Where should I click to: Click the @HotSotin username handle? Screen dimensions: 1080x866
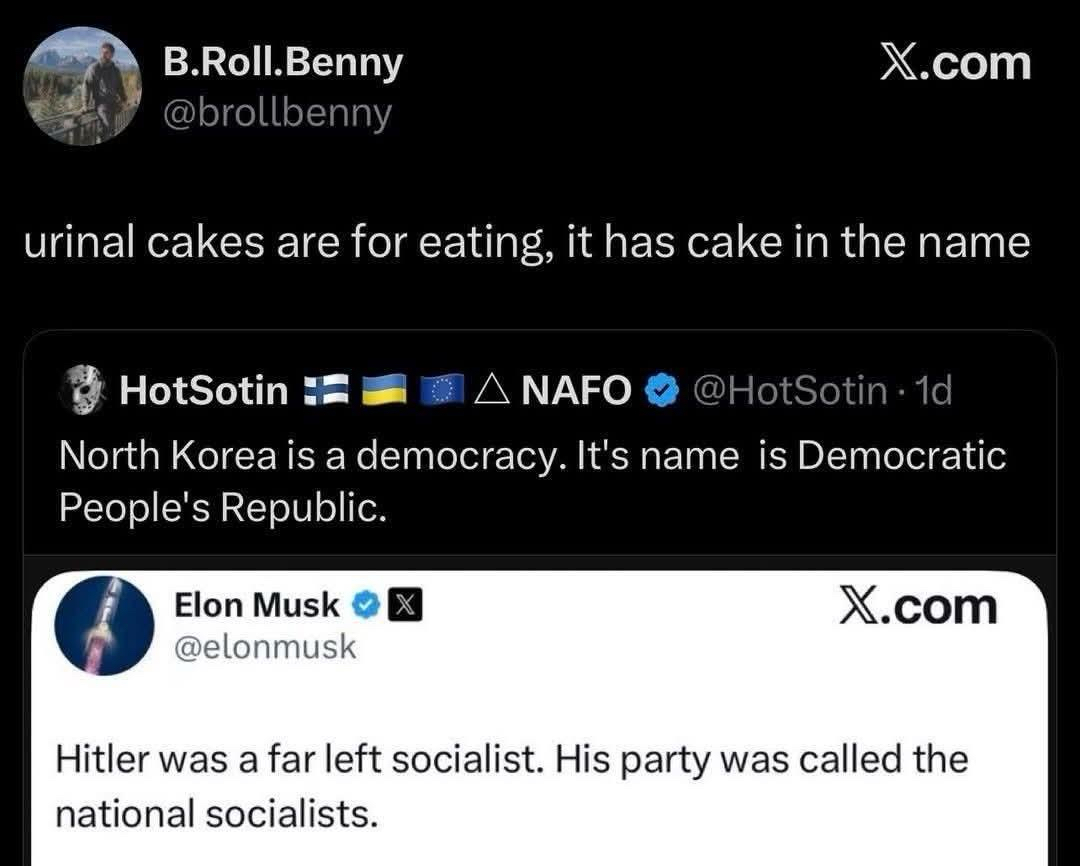point(783,391)
